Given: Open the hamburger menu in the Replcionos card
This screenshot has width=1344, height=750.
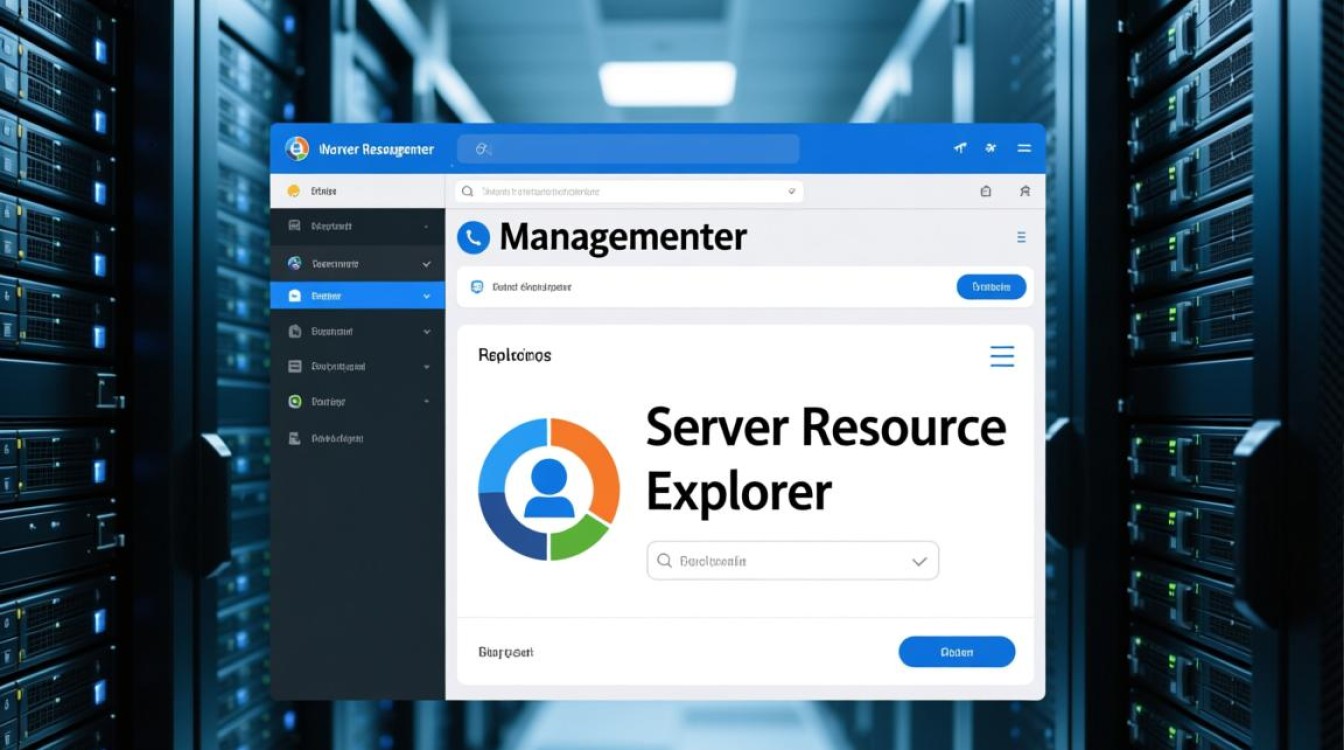Looking at the screenshot, I should coord(1001,356).
